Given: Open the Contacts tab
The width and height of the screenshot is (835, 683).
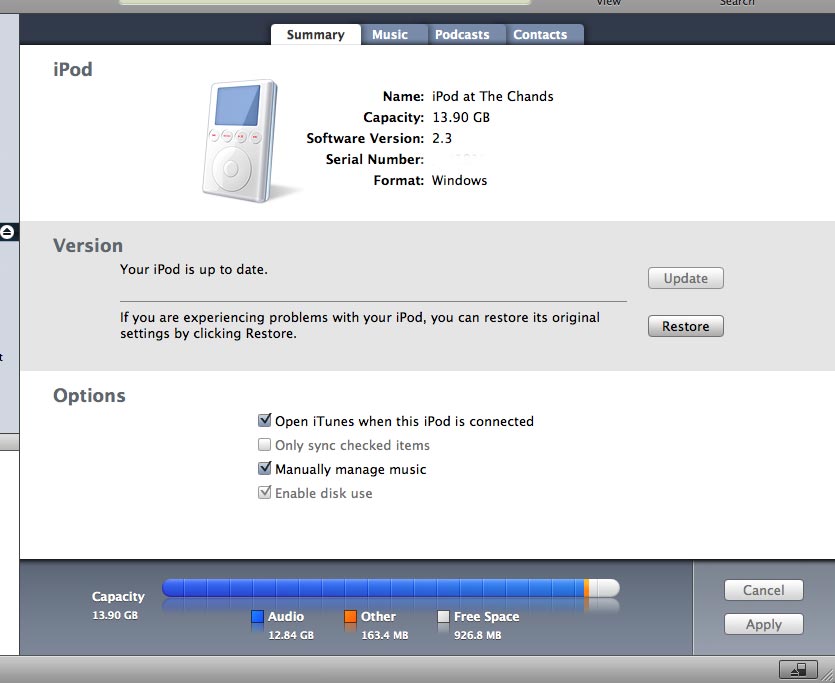Looking at the screenshot, I should tap(540, 35).
